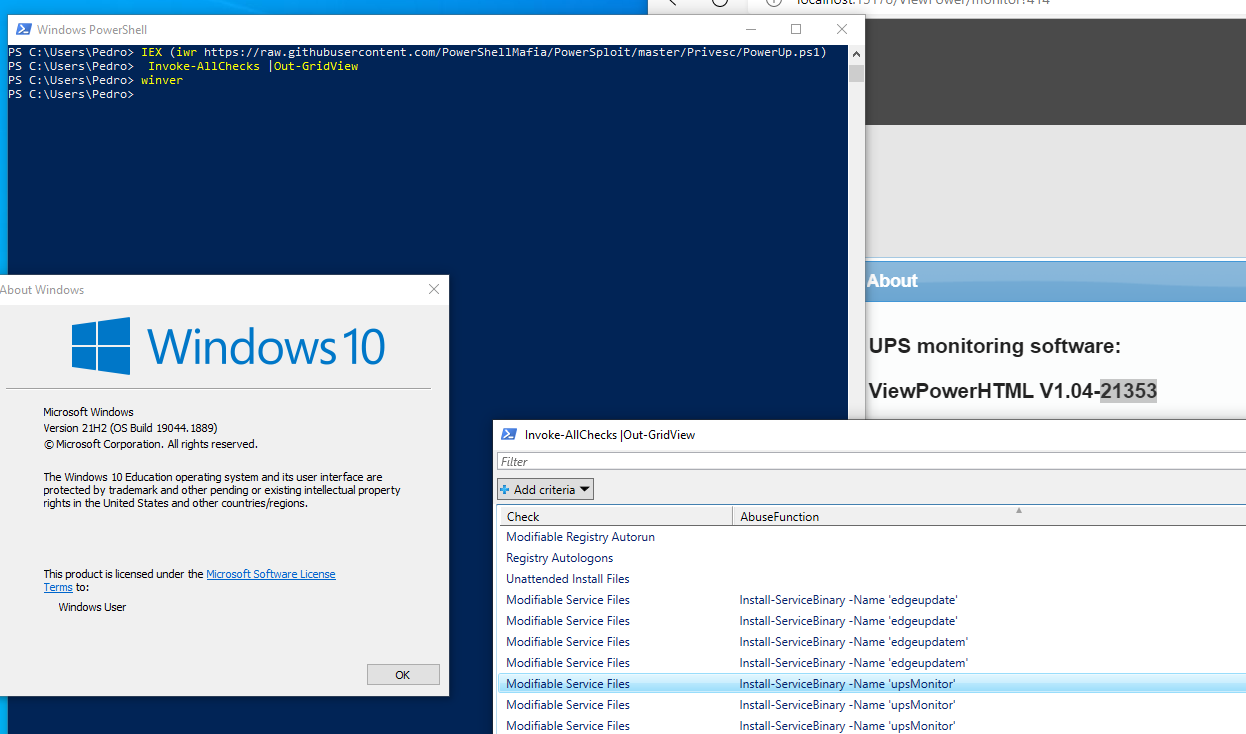Click OK in About Windows dialog

tap(403, 674)
